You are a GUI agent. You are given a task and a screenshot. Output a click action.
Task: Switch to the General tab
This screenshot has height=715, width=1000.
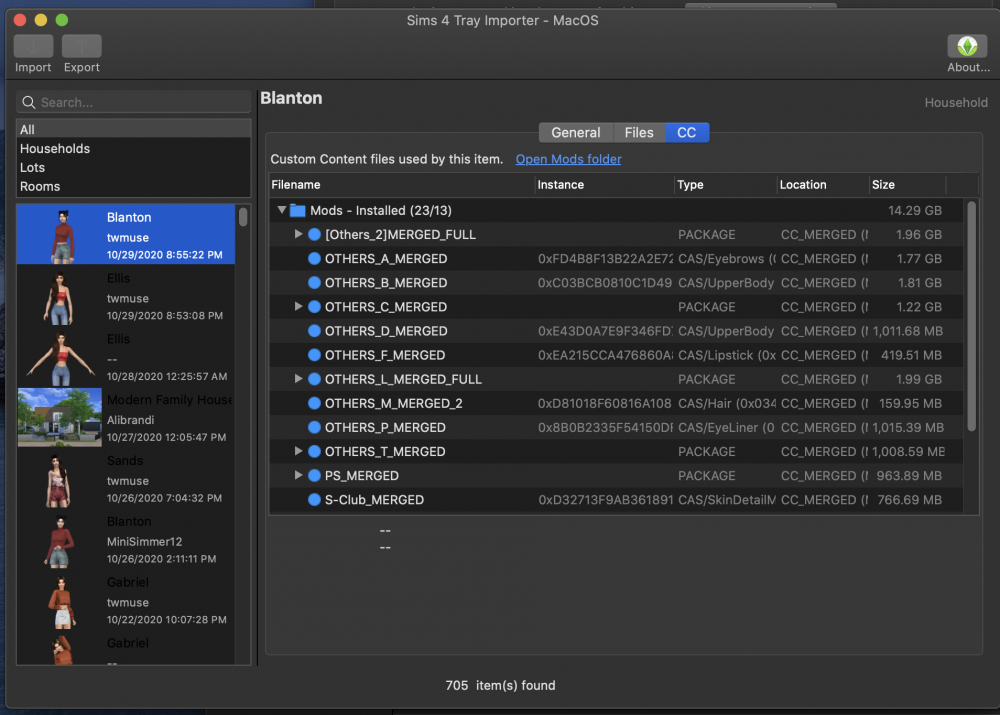[x=575, y=133]
